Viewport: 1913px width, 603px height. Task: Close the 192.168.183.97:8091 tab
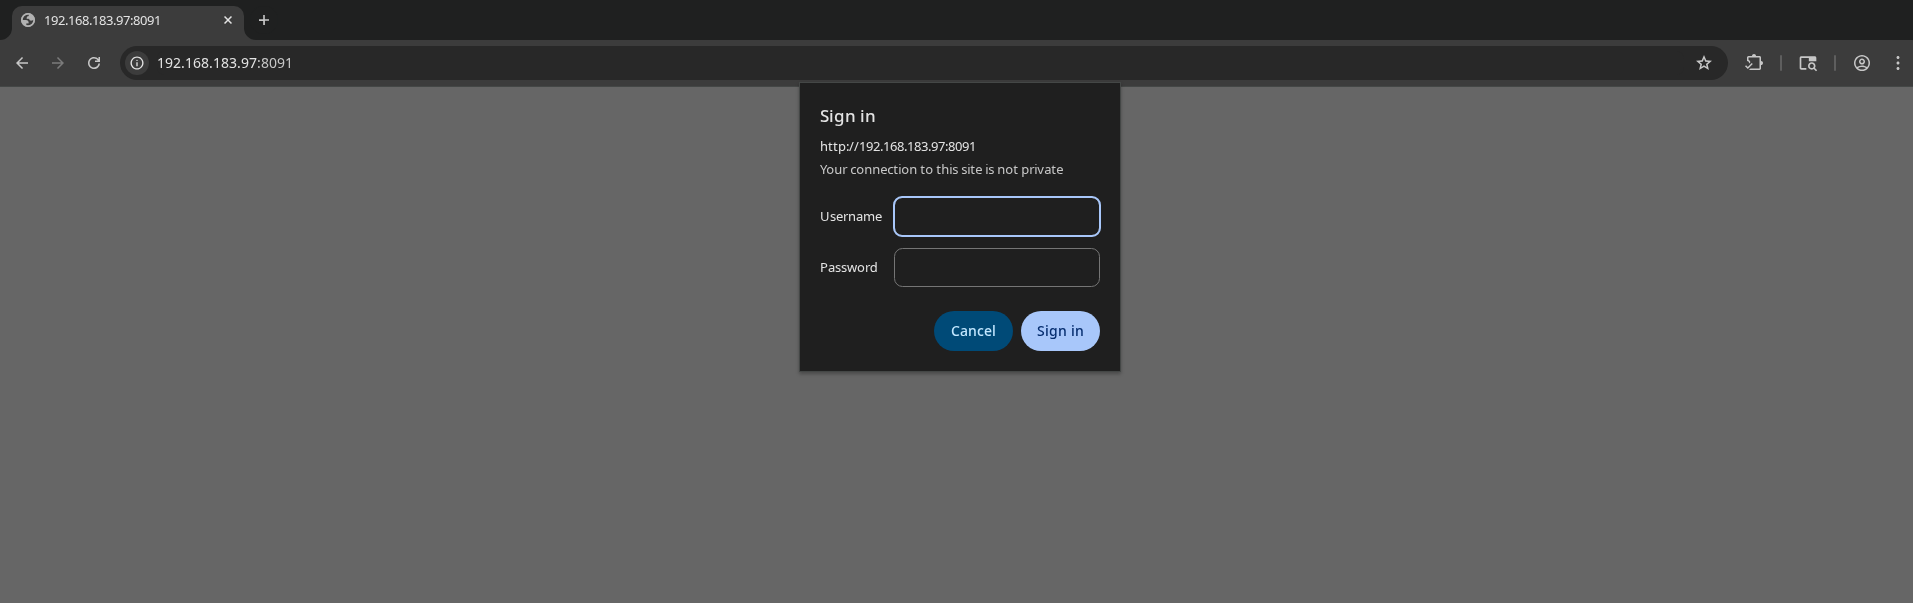pyautogui.click(x=228, y=20)
